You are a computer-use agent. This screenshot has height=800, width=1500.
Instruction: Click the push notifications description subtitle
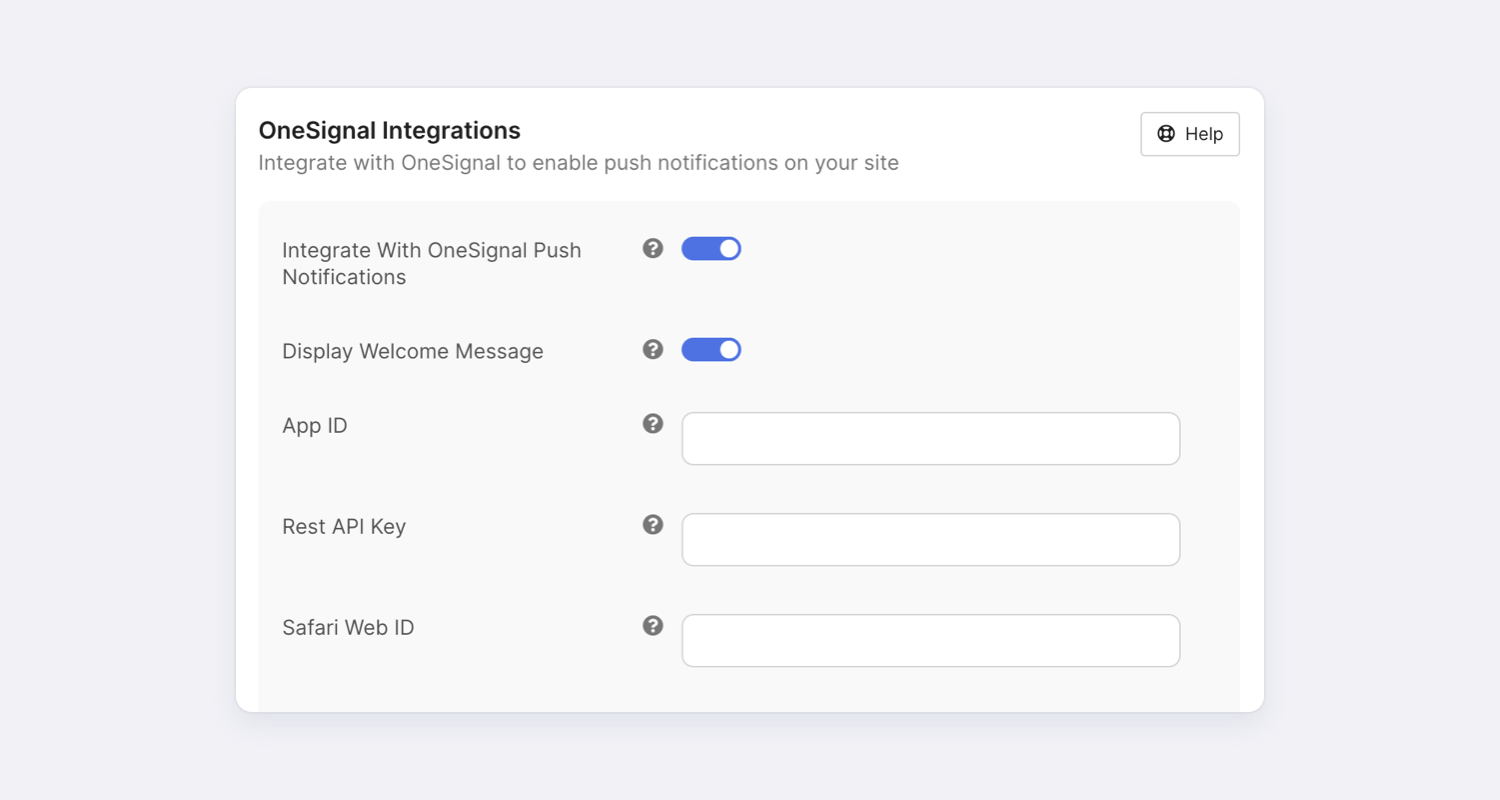point(578,163)
